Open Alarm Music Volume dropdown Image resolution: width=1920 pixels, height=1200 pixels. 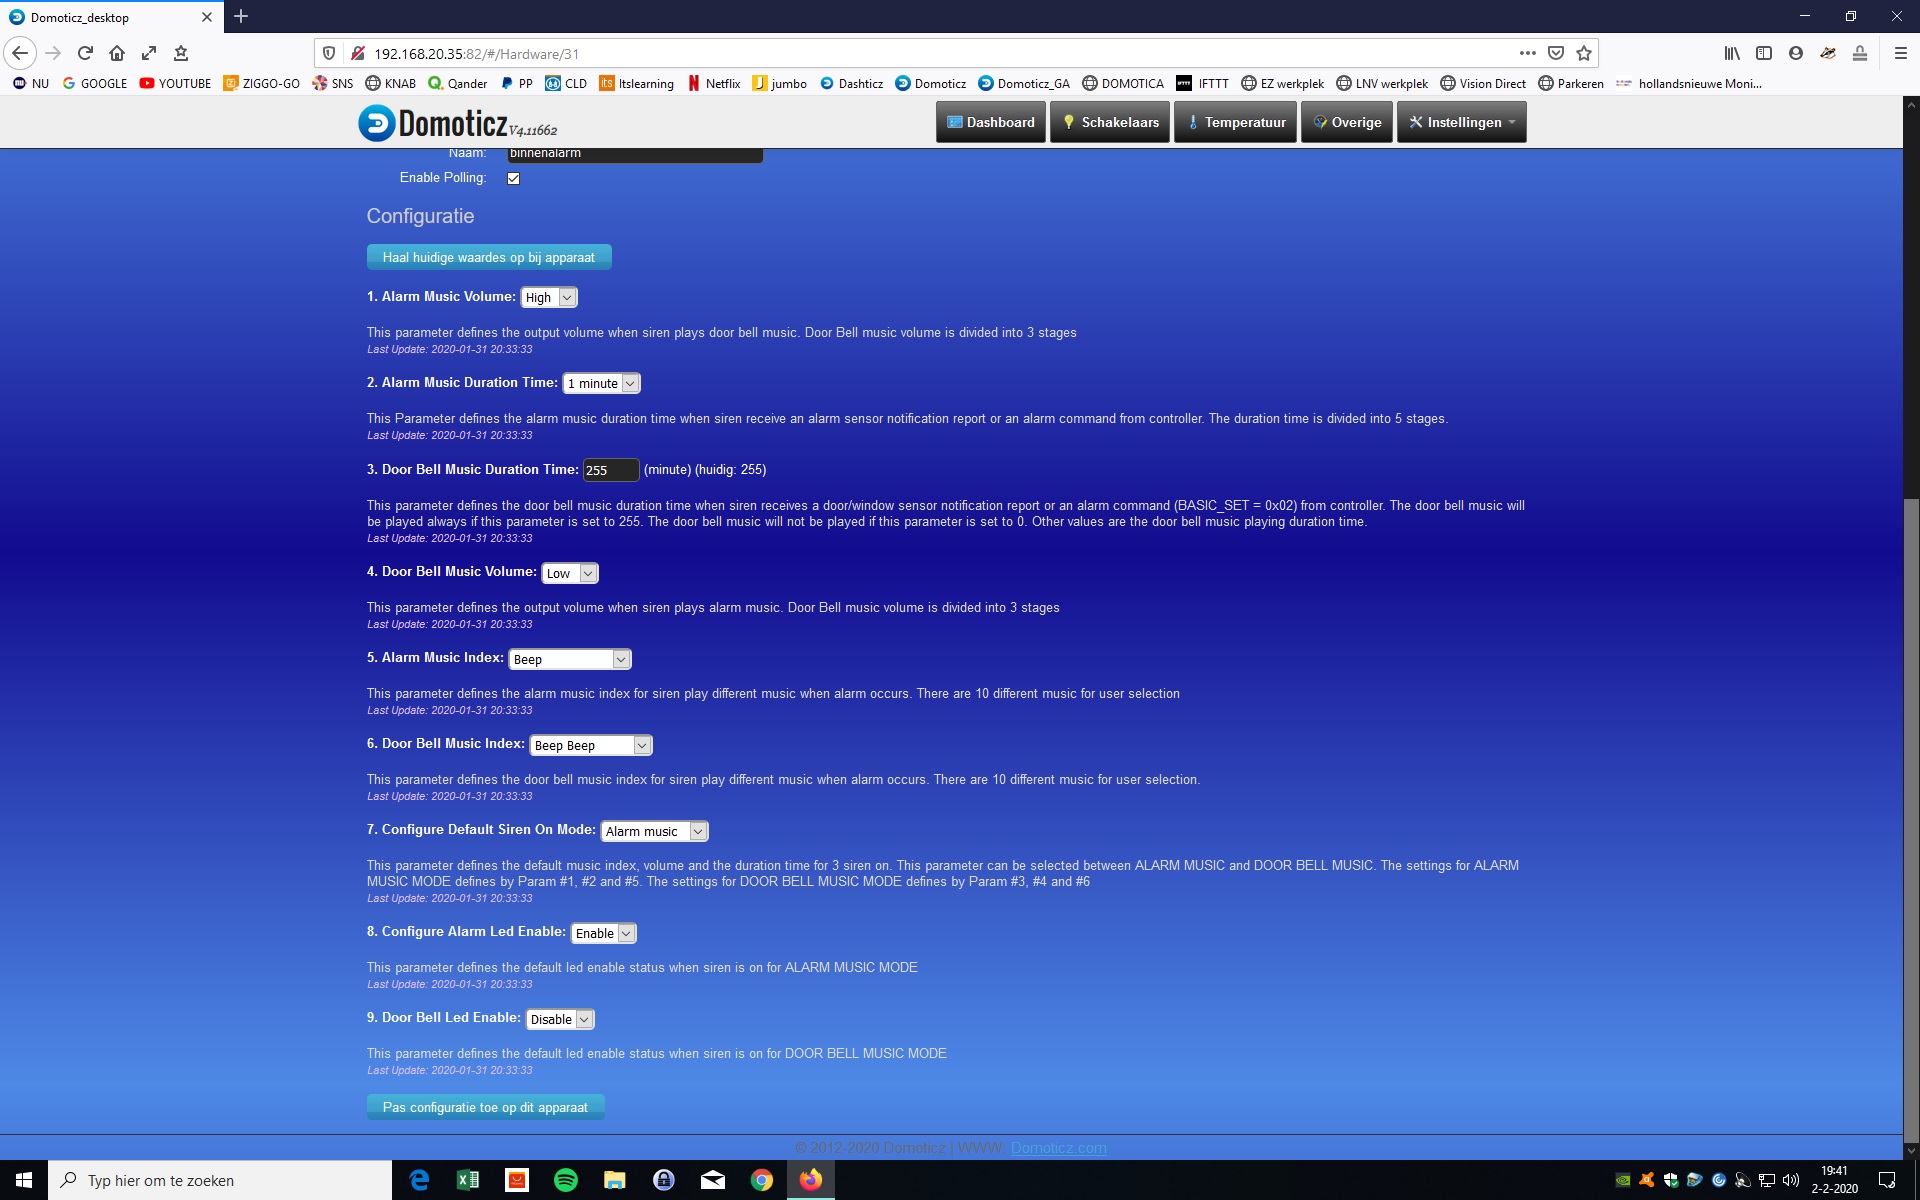coord(549,297)
